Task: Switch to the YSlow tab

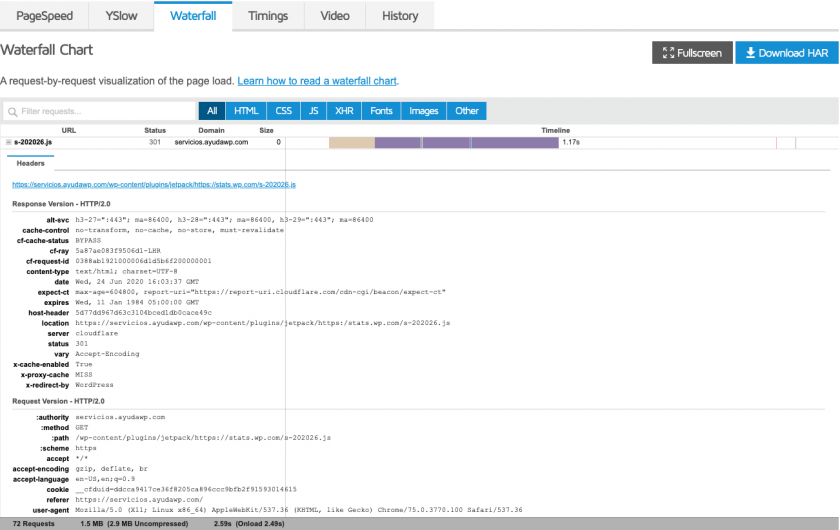Action: pyautogui.click(x=122, y=16)
